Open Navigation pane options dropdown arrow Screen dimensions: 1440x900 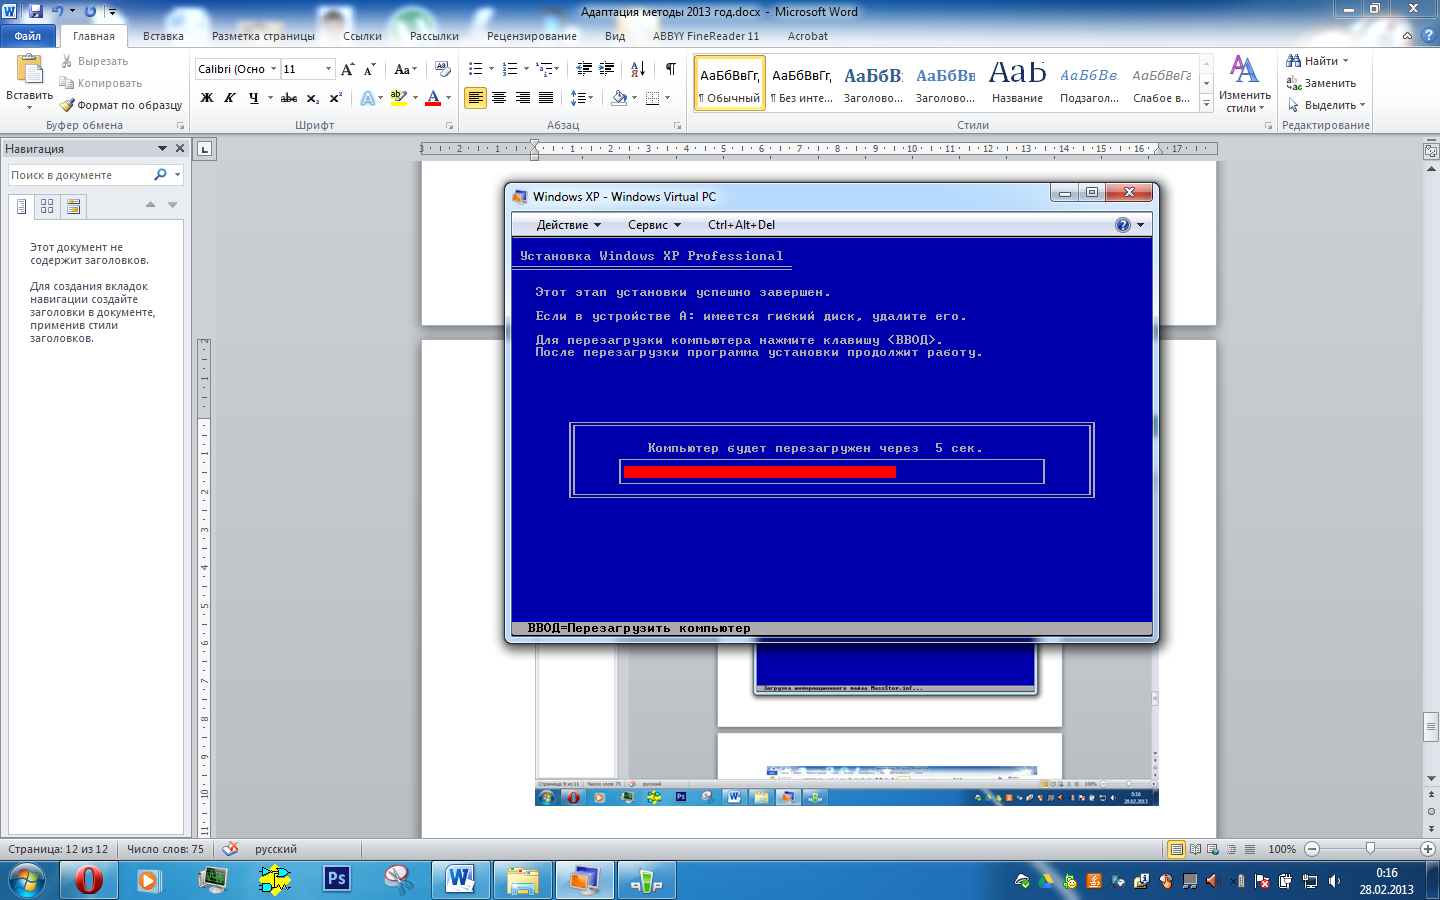162,148
